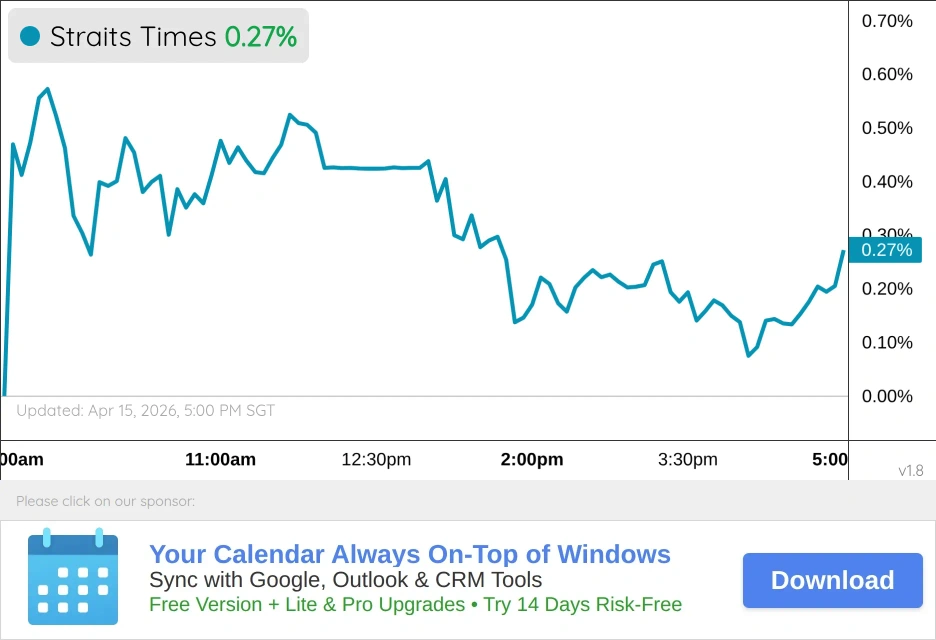The height and width of the screenshot is (640, 936).
Task: Click the 0.50% y-axis label
Action: click(887, 128)
